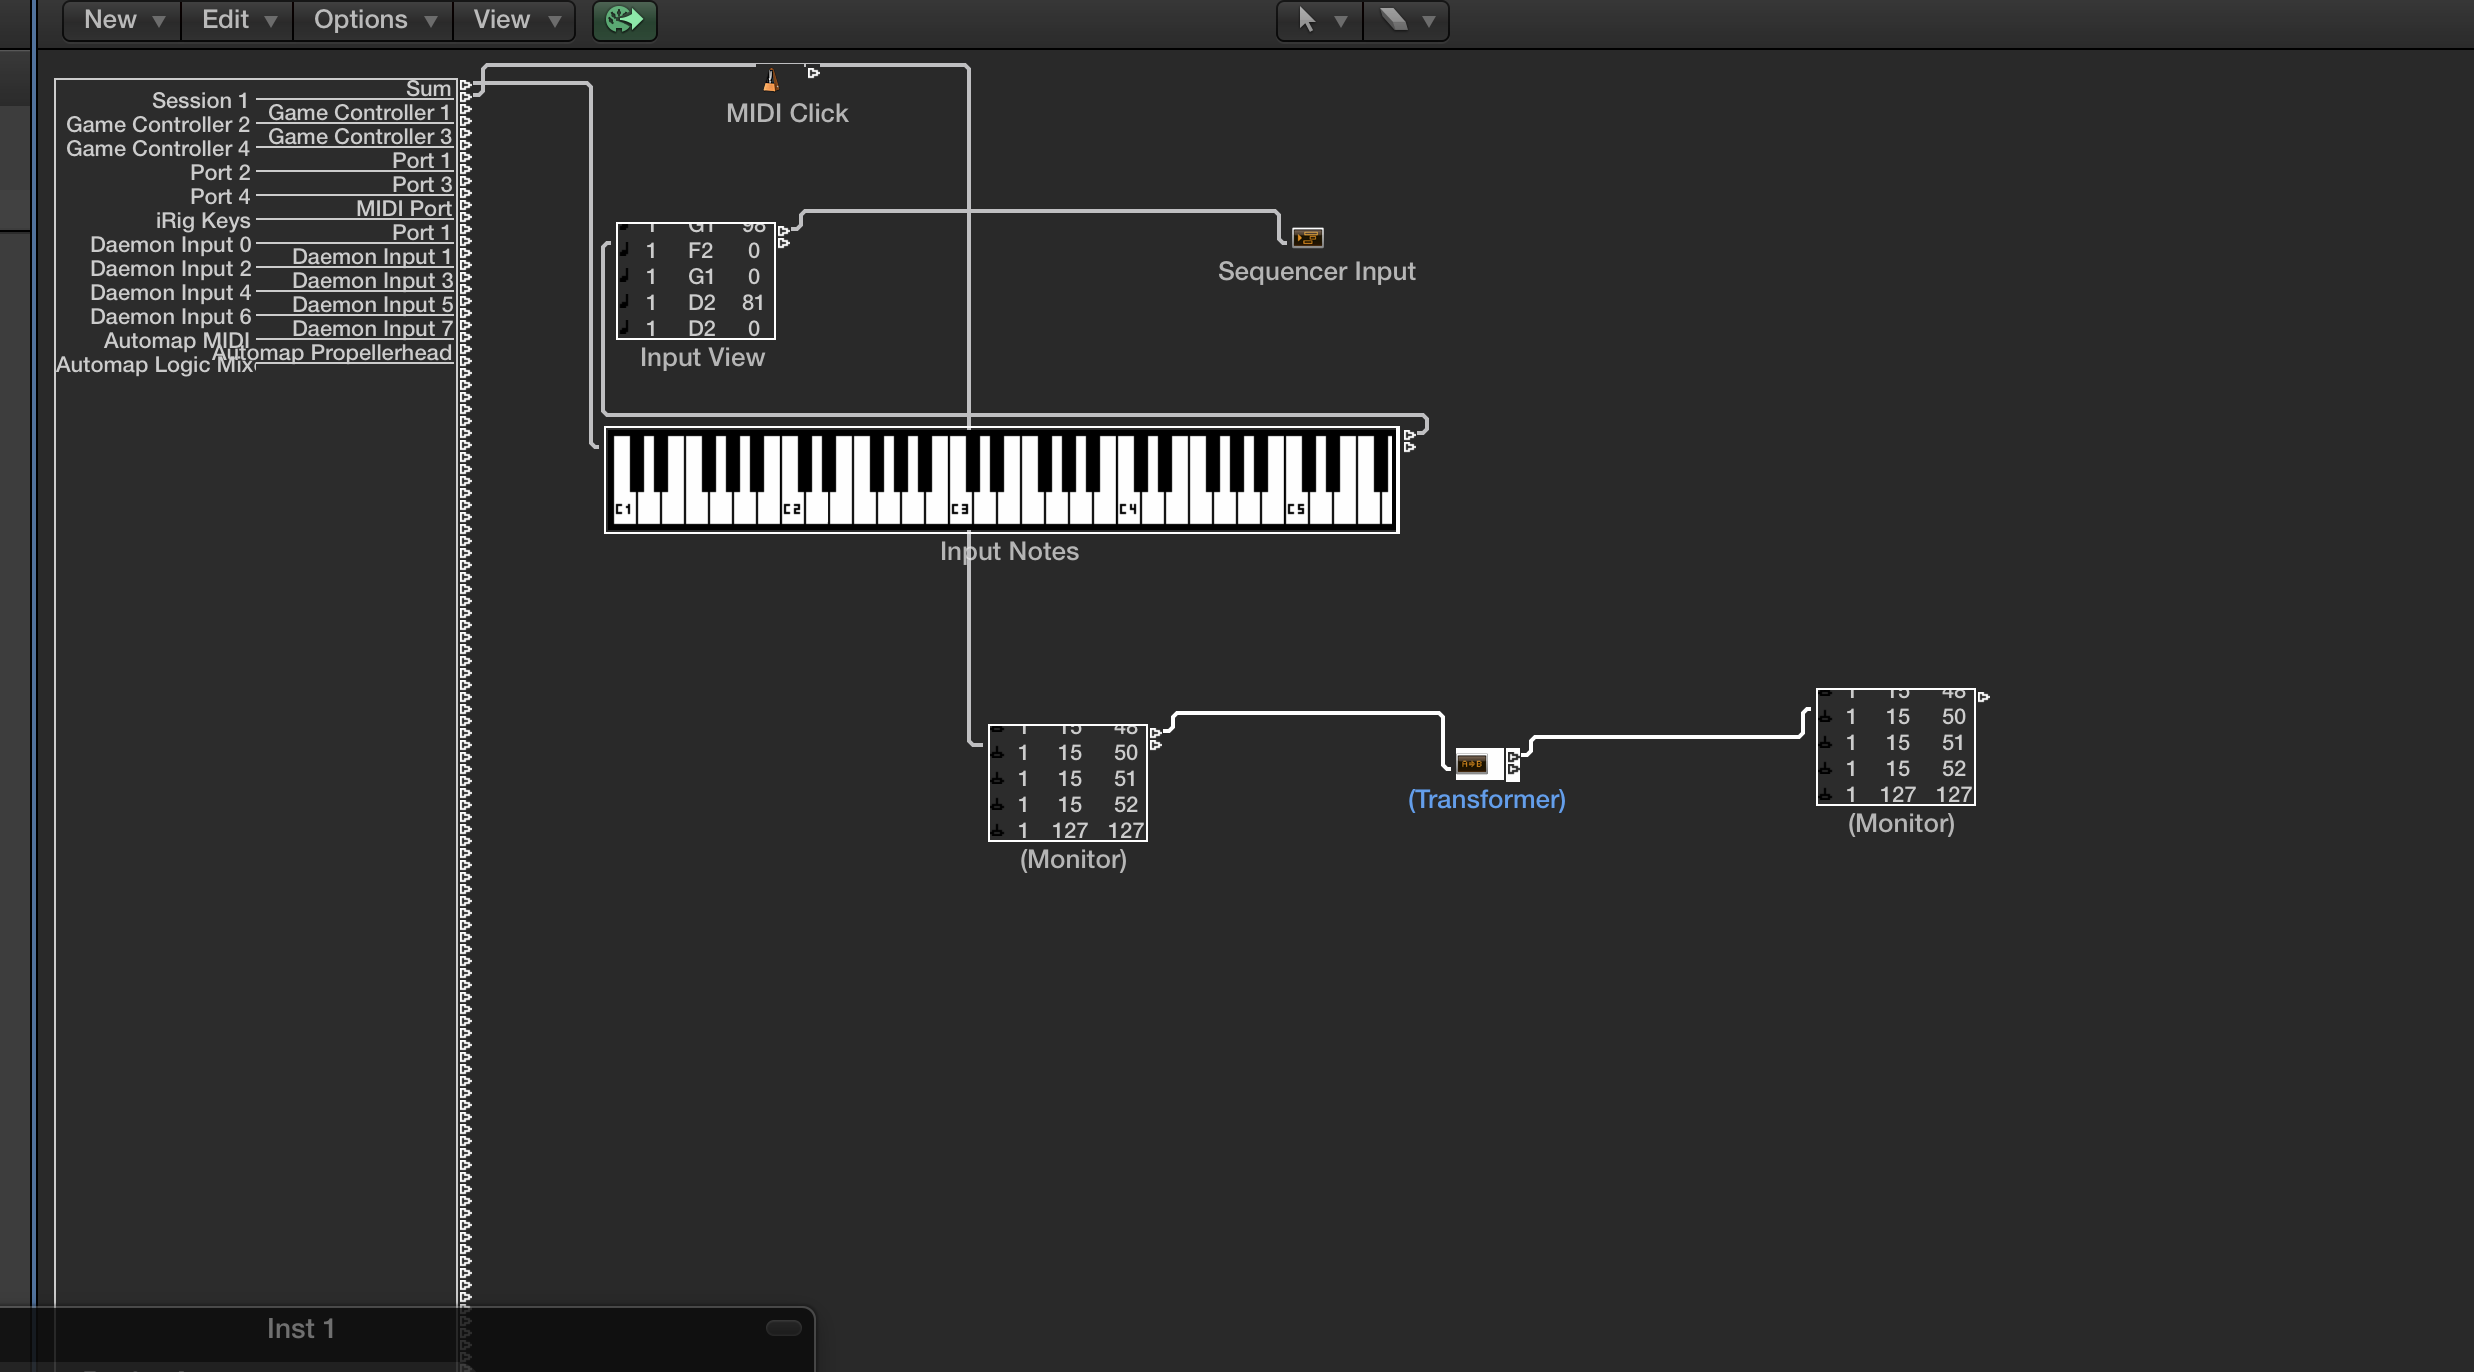This screenshot has height=1372, width=2474.
Task: Click Automap Logic Mix input port
Action: coord(155,365)
